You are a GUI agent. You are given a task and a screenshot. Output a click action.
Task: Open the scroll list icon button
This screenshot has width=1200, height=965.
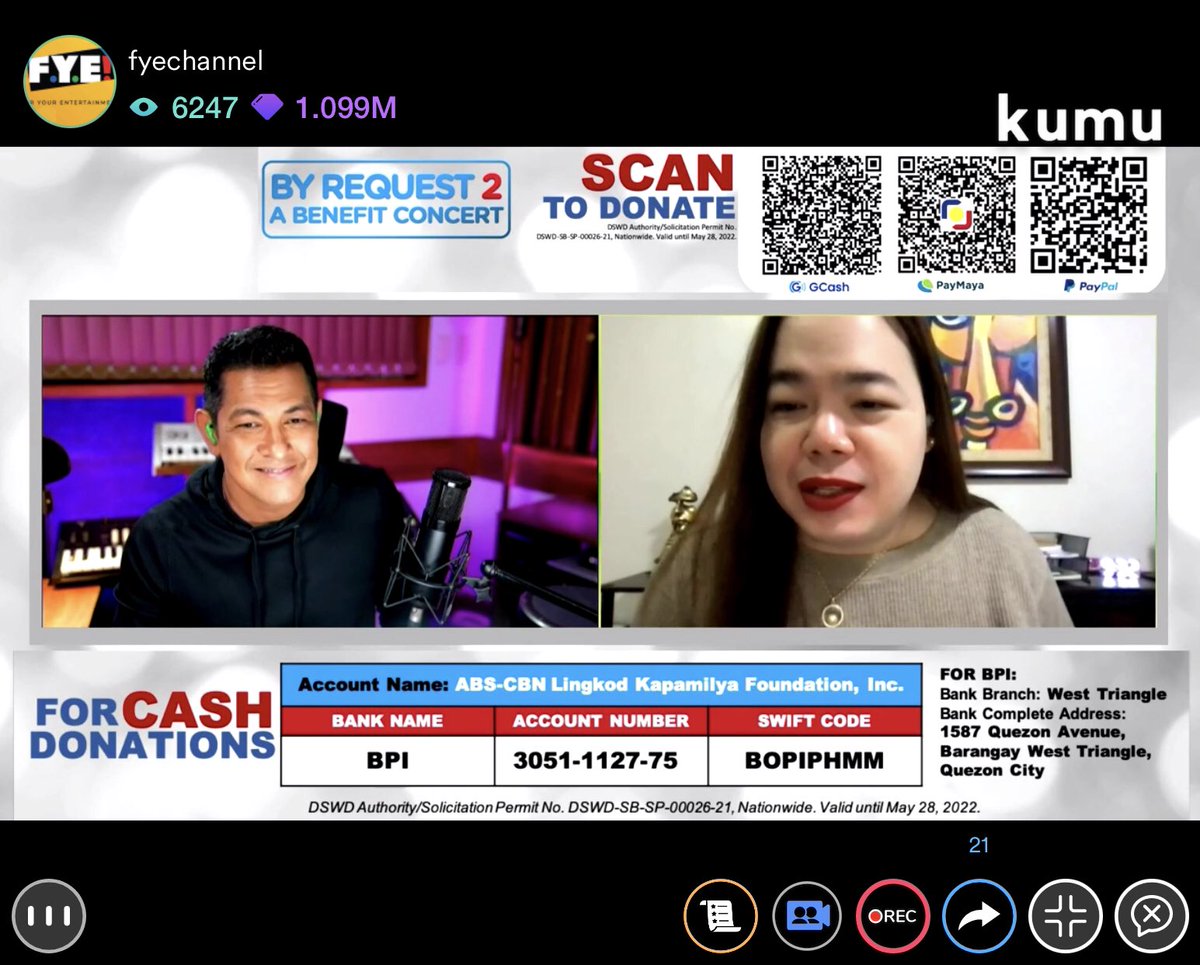(720, 916)
